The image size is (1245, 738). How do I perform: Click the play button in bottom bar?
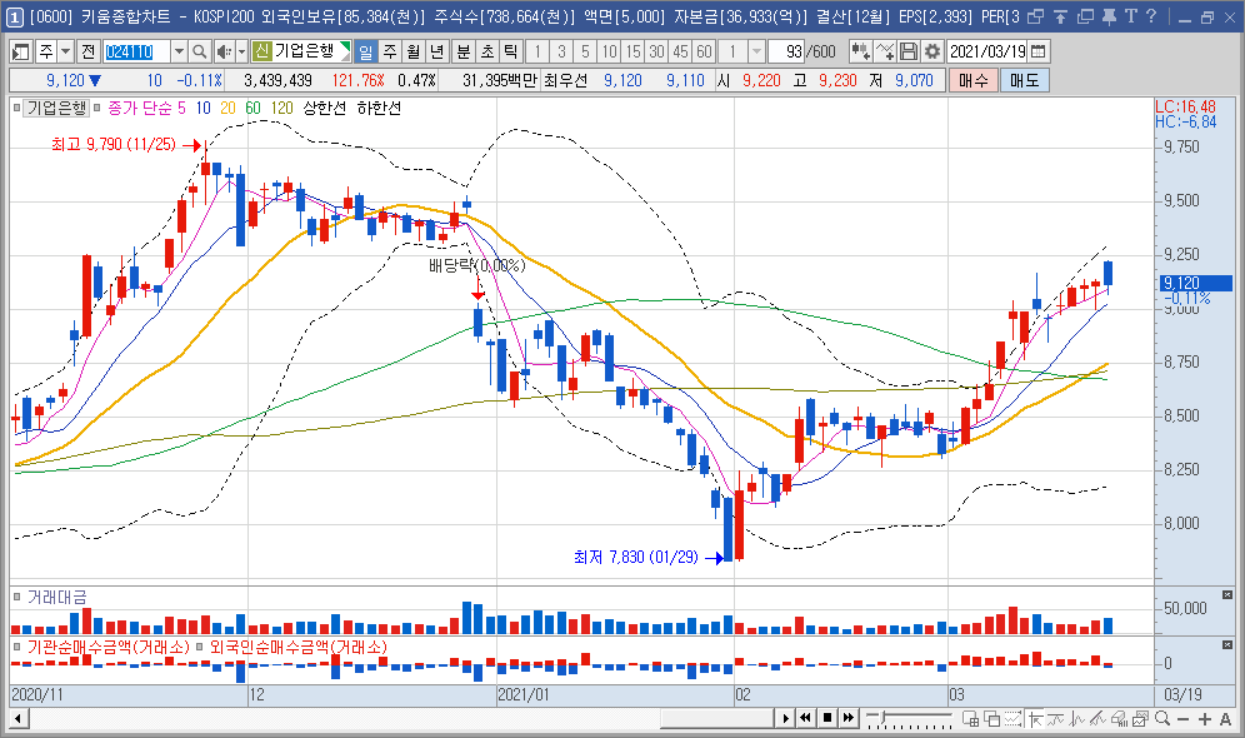tap(786, 718)
